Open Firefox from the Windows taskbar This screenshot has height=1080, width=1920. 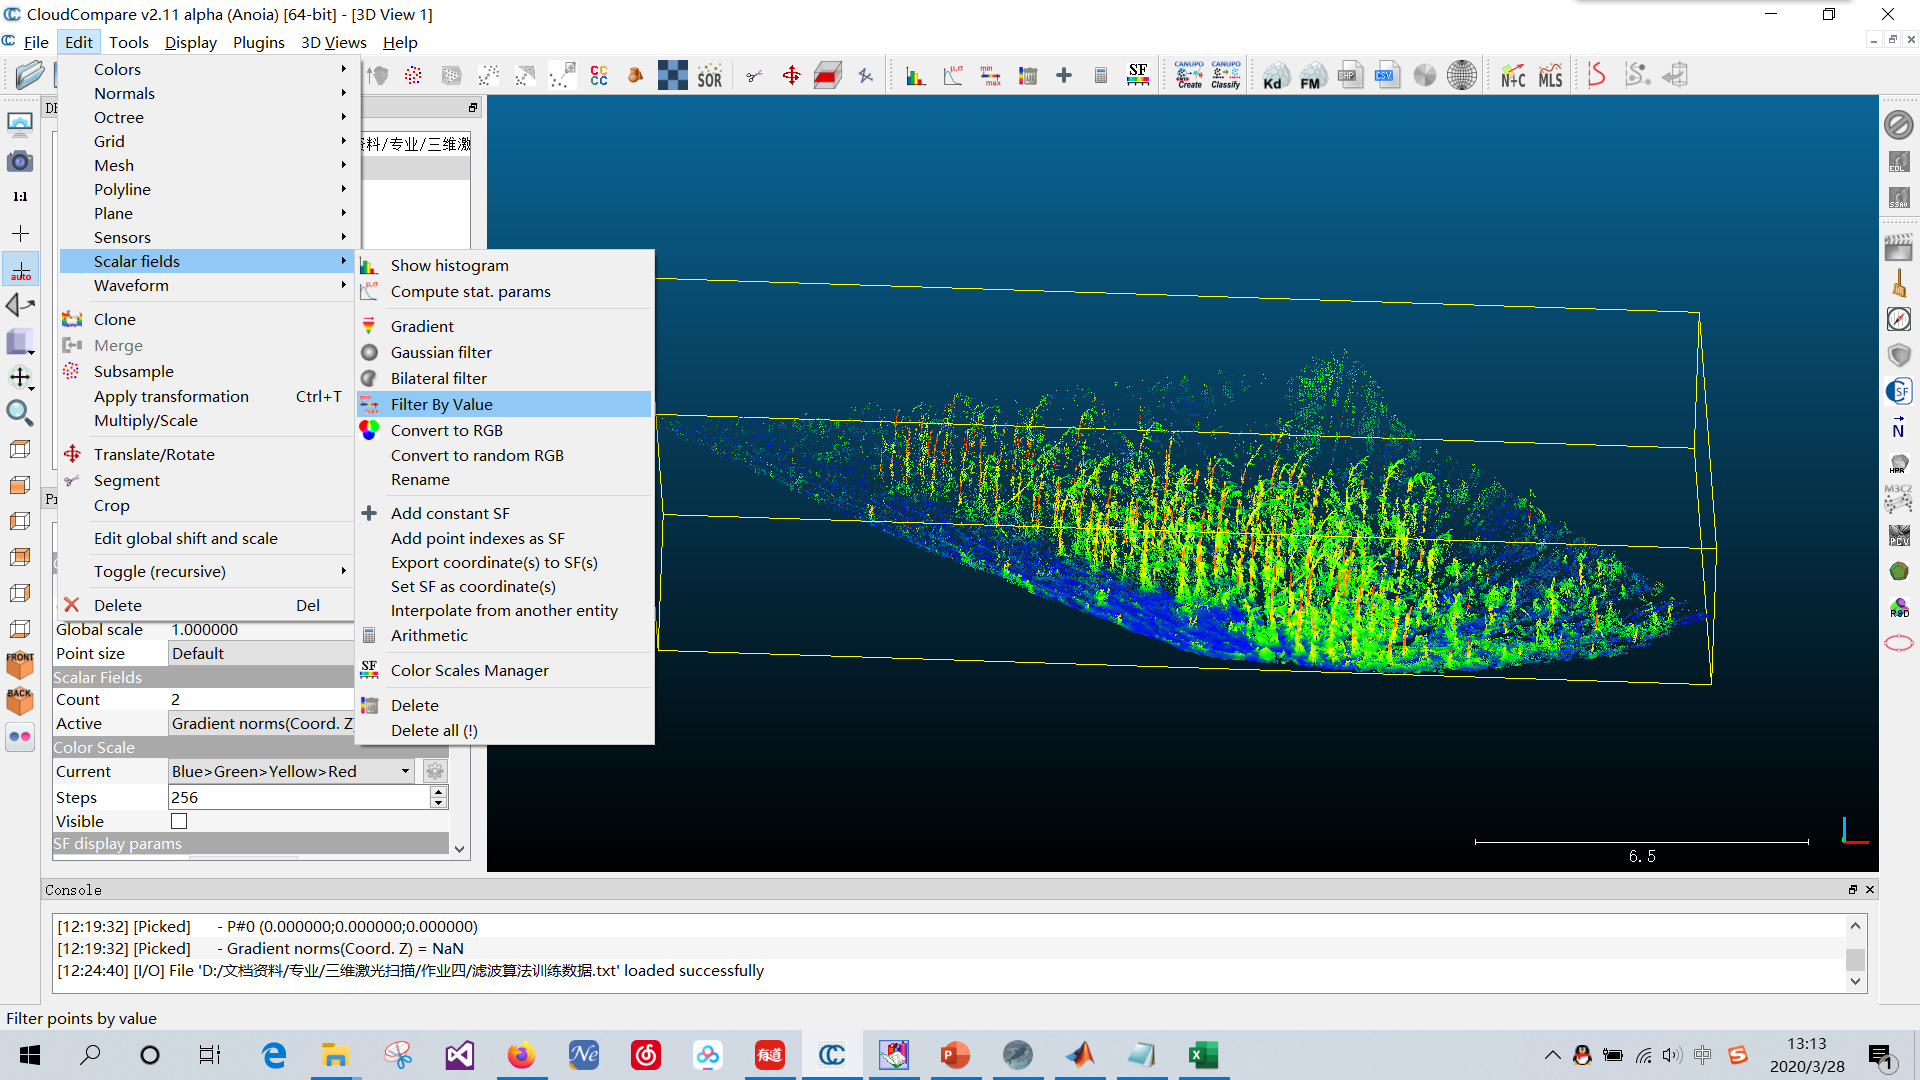coord(521,1055)
